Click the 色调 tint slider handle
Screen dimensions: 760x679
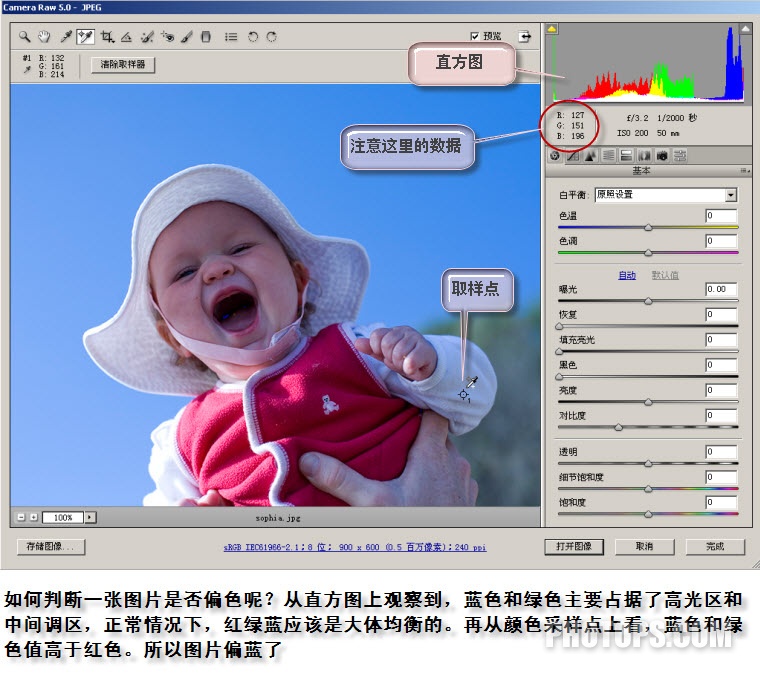pos(648,253)
